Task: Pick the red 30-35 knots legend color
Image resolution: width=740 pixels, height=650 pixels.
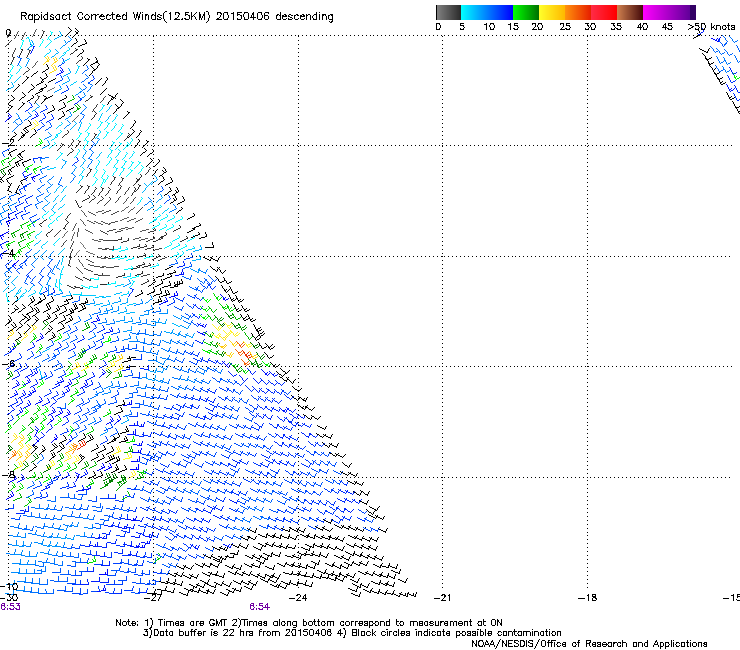Action: [x=604, y=12]
